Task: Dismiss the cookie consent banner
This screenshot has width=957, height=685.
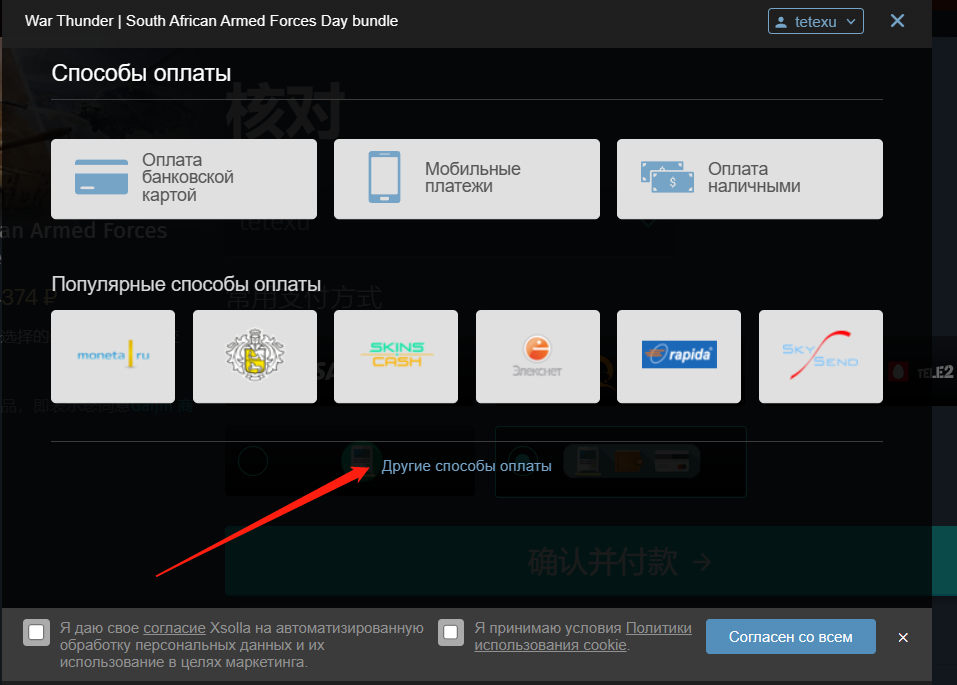Action: (903, 637)
